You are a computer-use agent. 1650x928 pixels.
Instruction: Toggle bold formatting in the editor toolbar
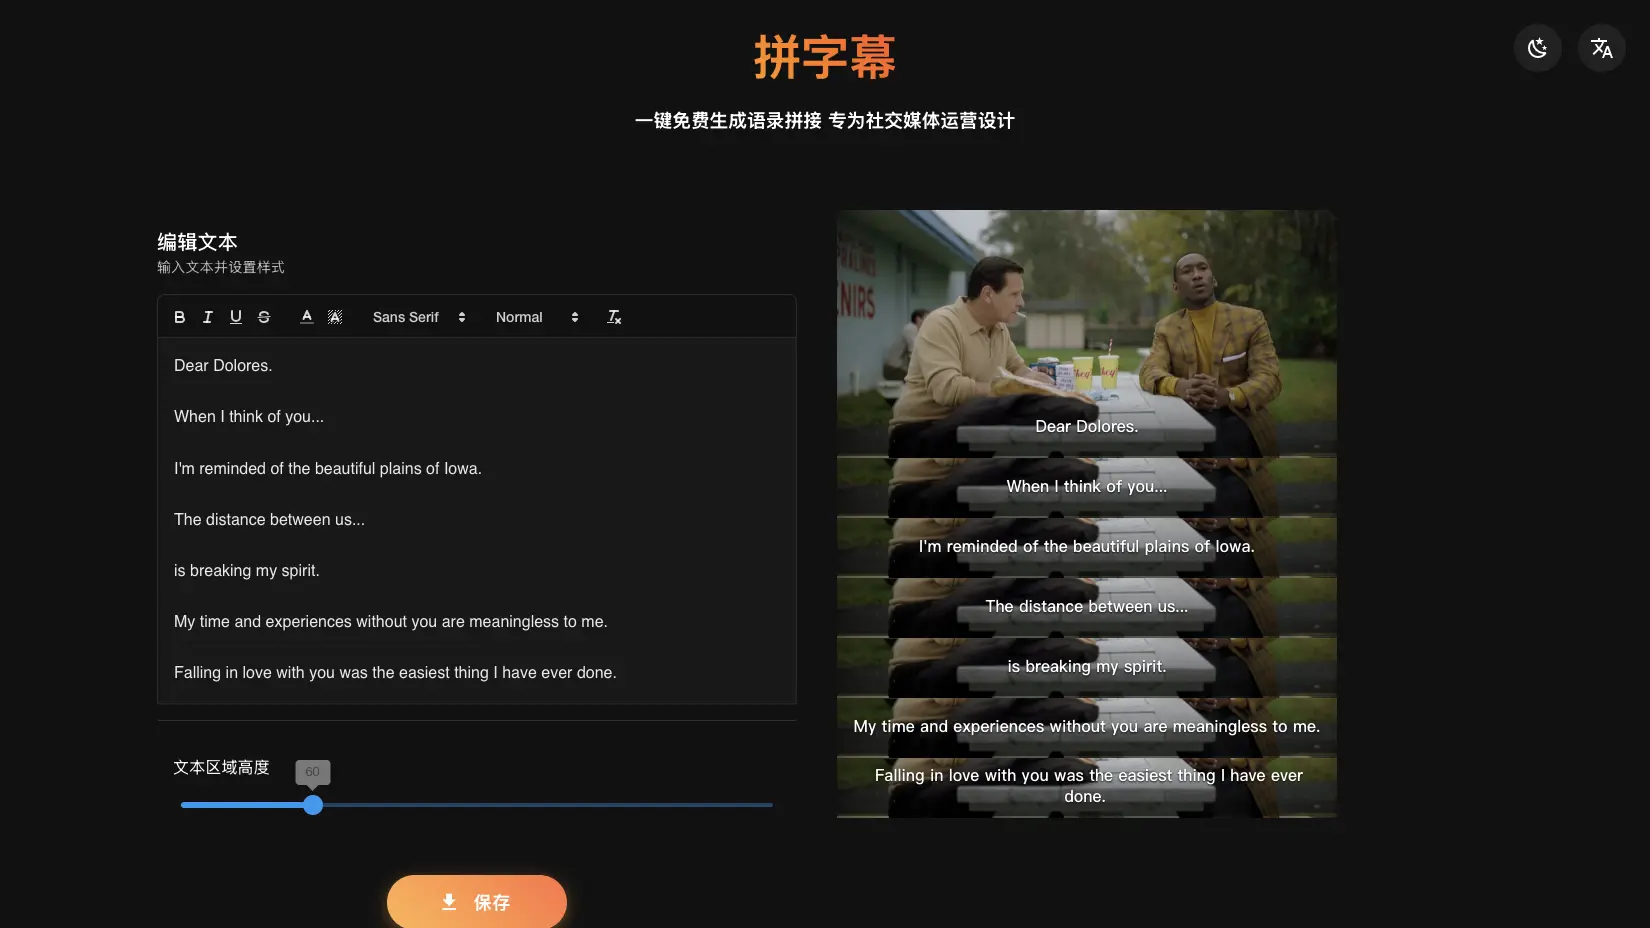[180, 317]
